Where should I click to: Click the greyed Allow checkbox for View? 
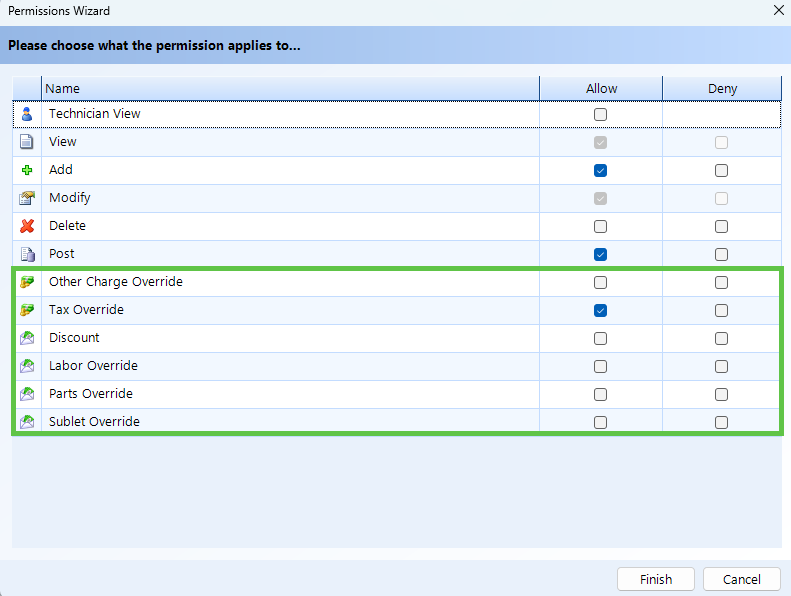tap(600, 143)
